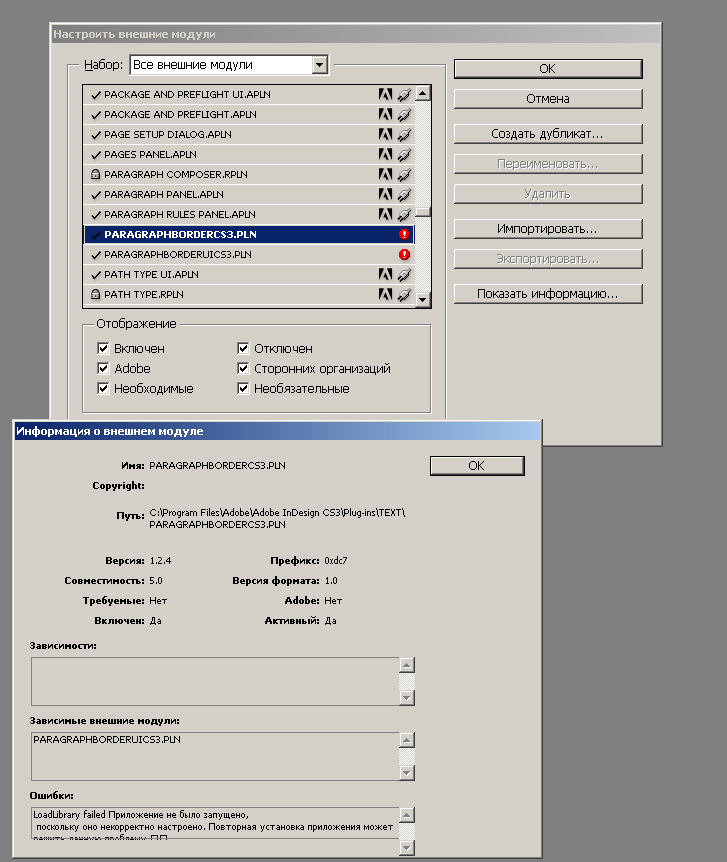
Task: Click lock icon of PATH TYPE.RPLN
Action: coord(95,294)
